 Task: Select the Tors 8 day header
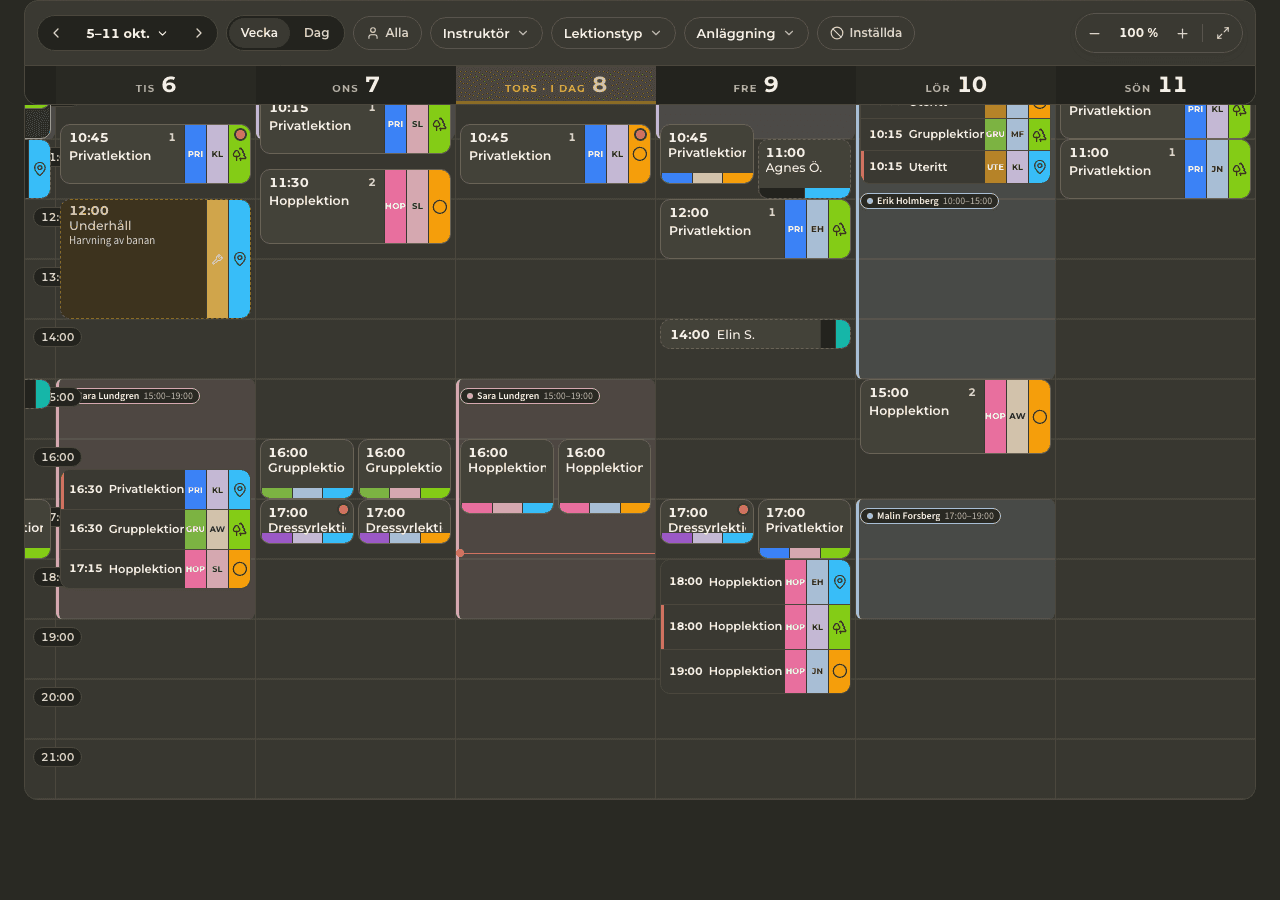point(556,85)
